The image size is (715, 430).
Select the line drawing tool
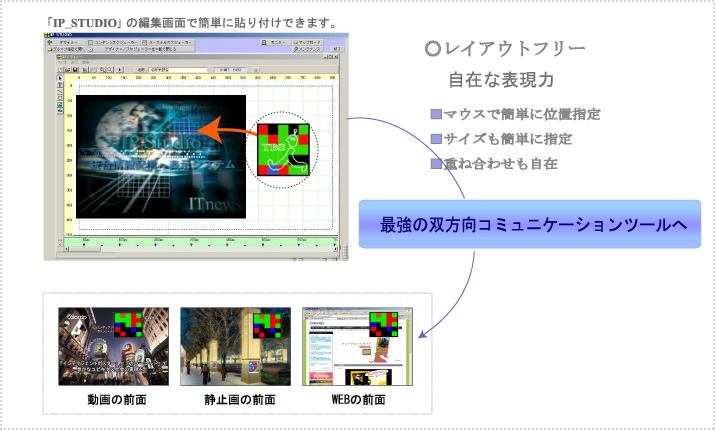tap(60, 92)
